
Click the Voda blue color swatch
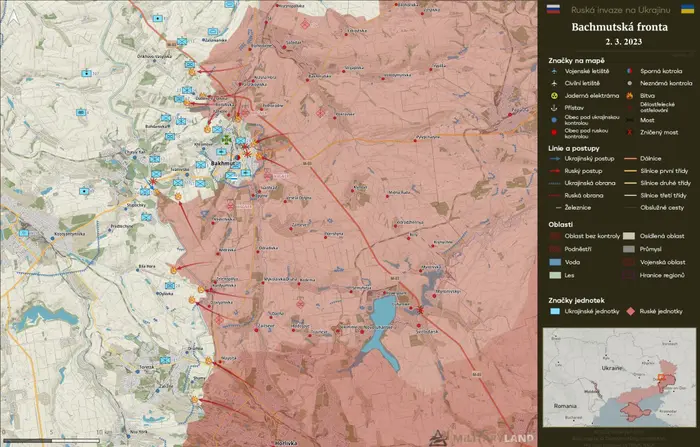[x=555, y=262]
